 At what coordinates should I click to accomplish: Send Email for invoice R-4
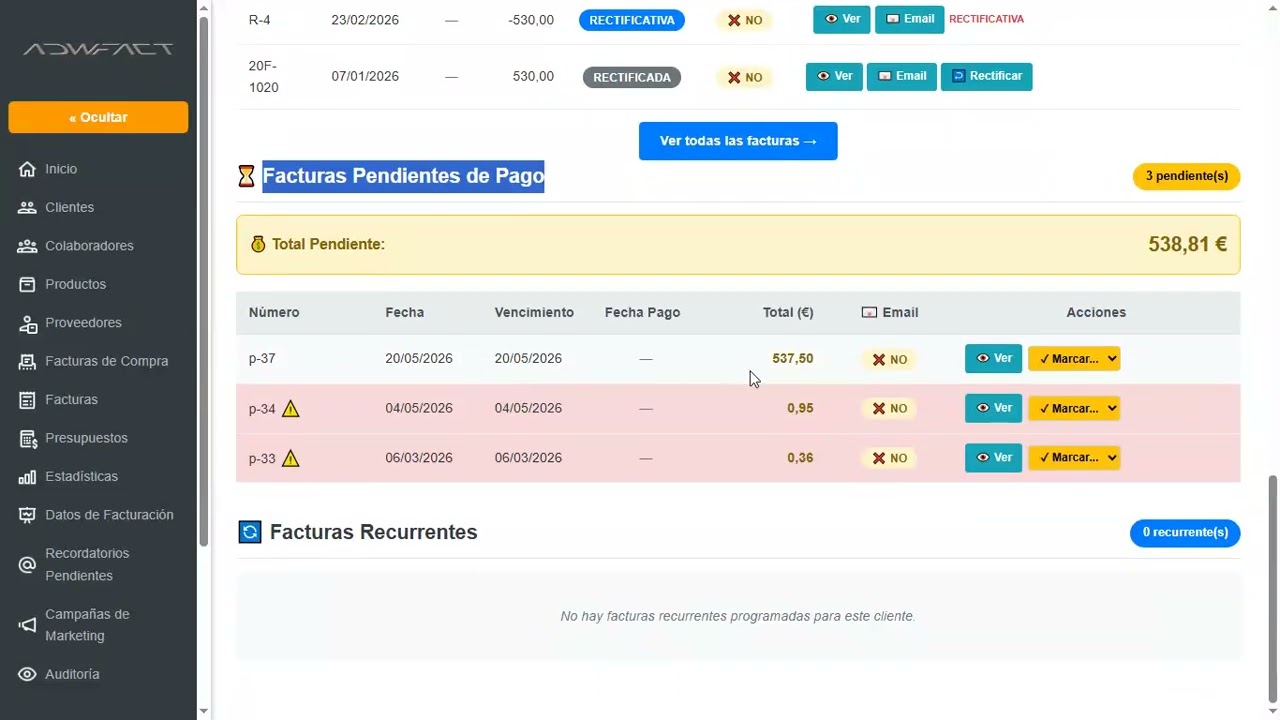point(909,20)
